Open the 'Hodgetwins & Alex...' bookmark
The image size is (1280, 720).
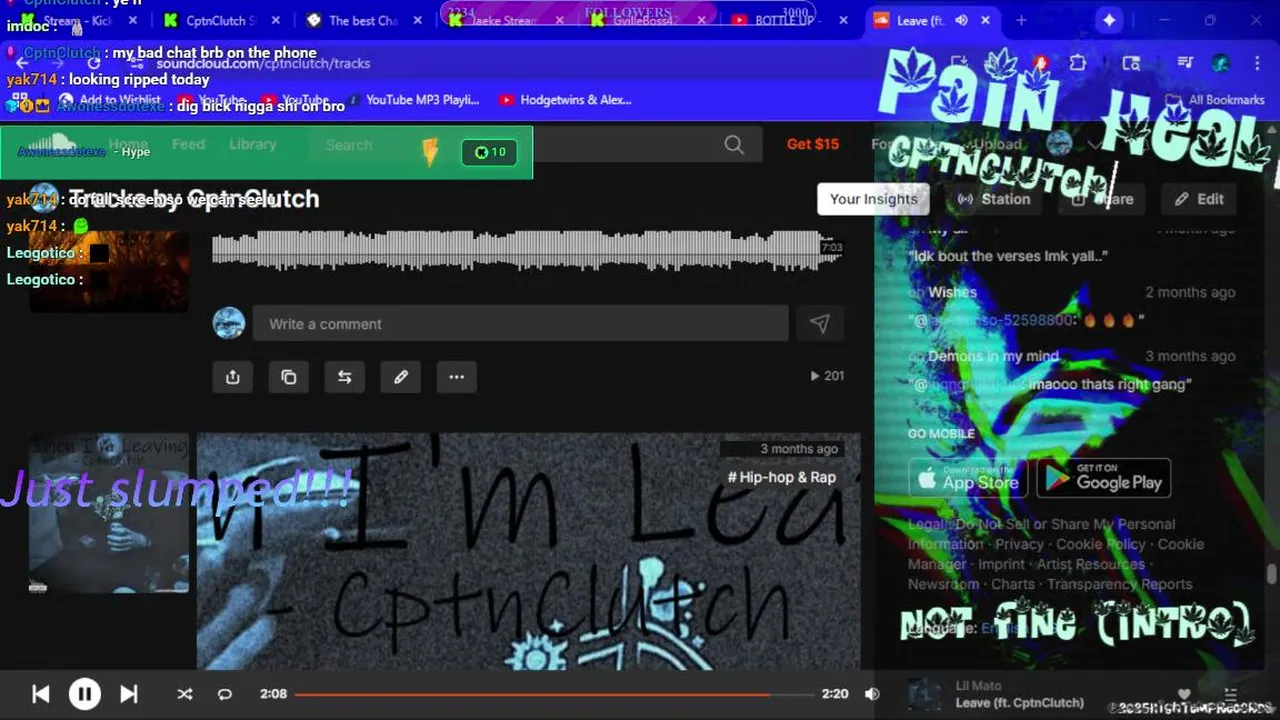click(x=565, y=100)
